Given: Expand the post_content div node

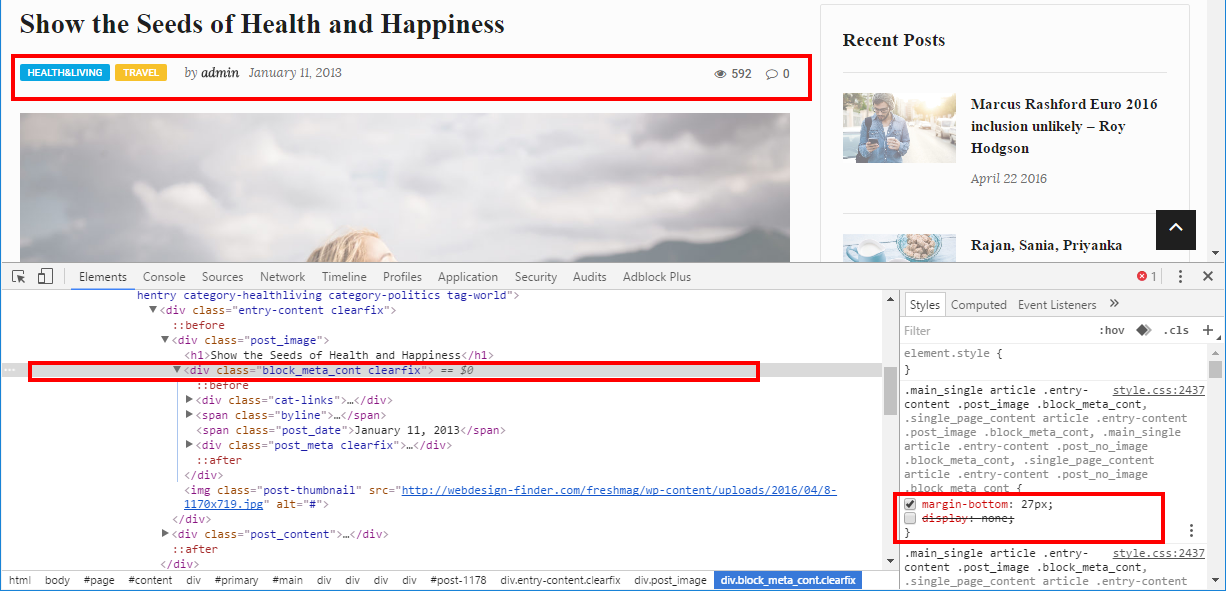Looking at the screenshot, I should [x=166, y=534].
